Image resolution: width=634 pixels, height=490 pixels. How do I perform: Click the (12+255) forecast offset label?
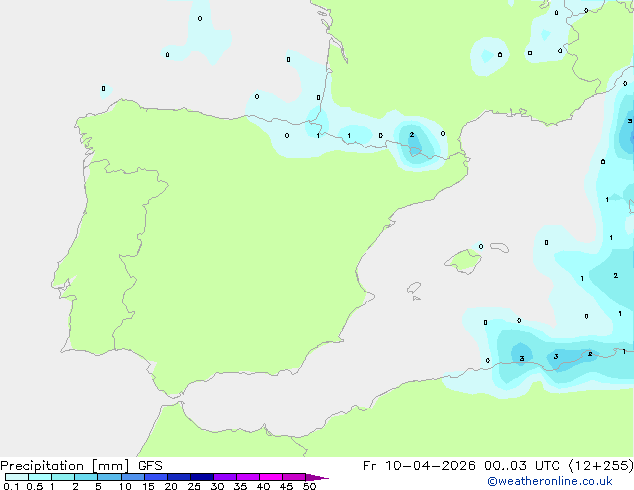click(601, 466)
